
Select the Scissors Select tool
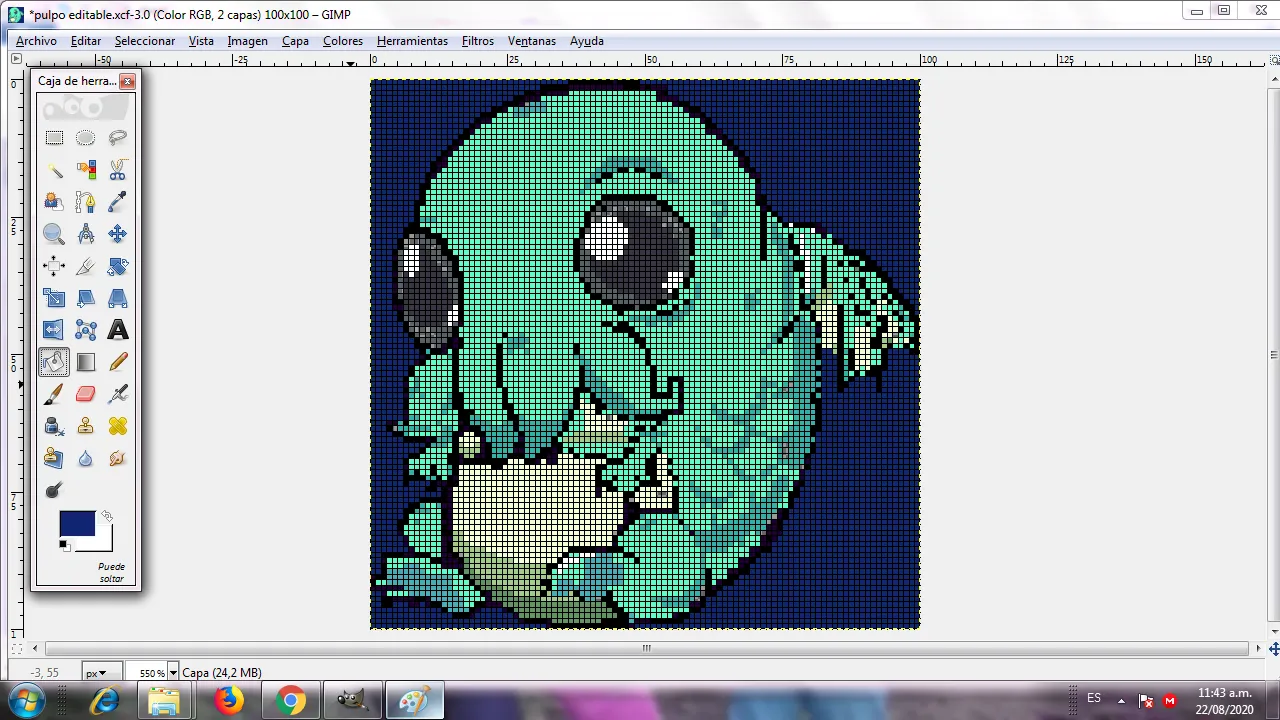click(x=118, y=170)
